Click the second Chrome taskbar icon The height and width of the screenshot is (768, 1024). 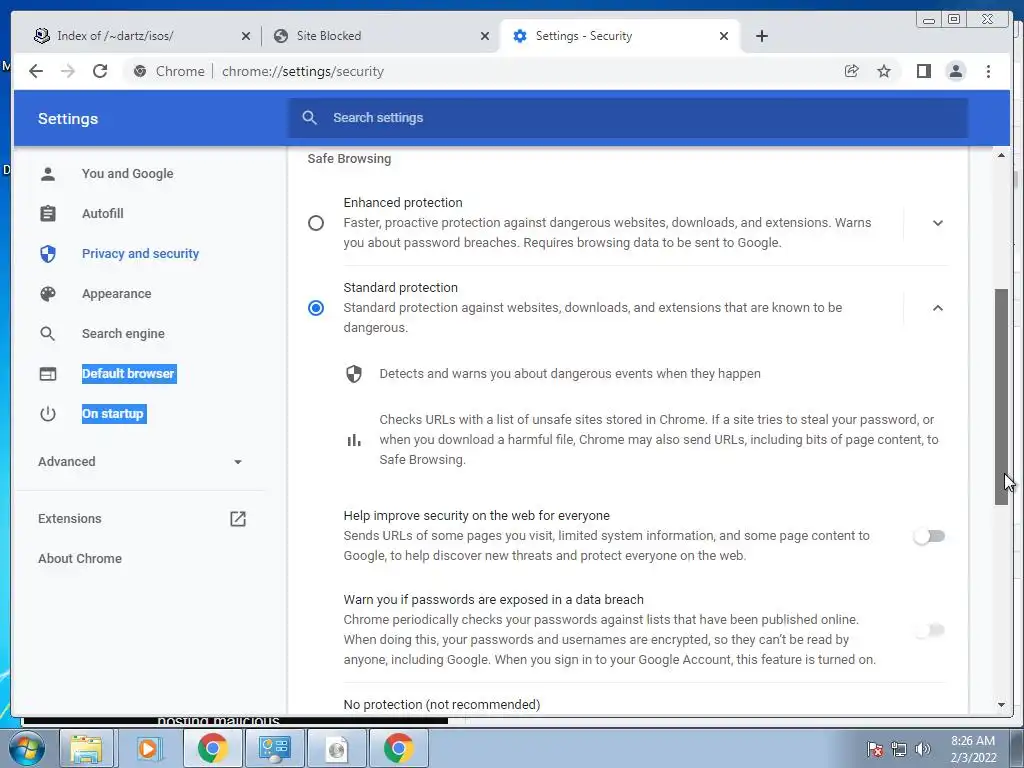coord(398,748)
